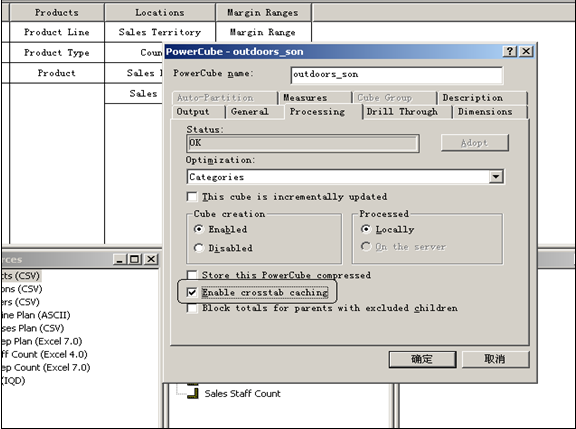
Task: Select the Enabled cube creation option
Action: pos(199,229)
